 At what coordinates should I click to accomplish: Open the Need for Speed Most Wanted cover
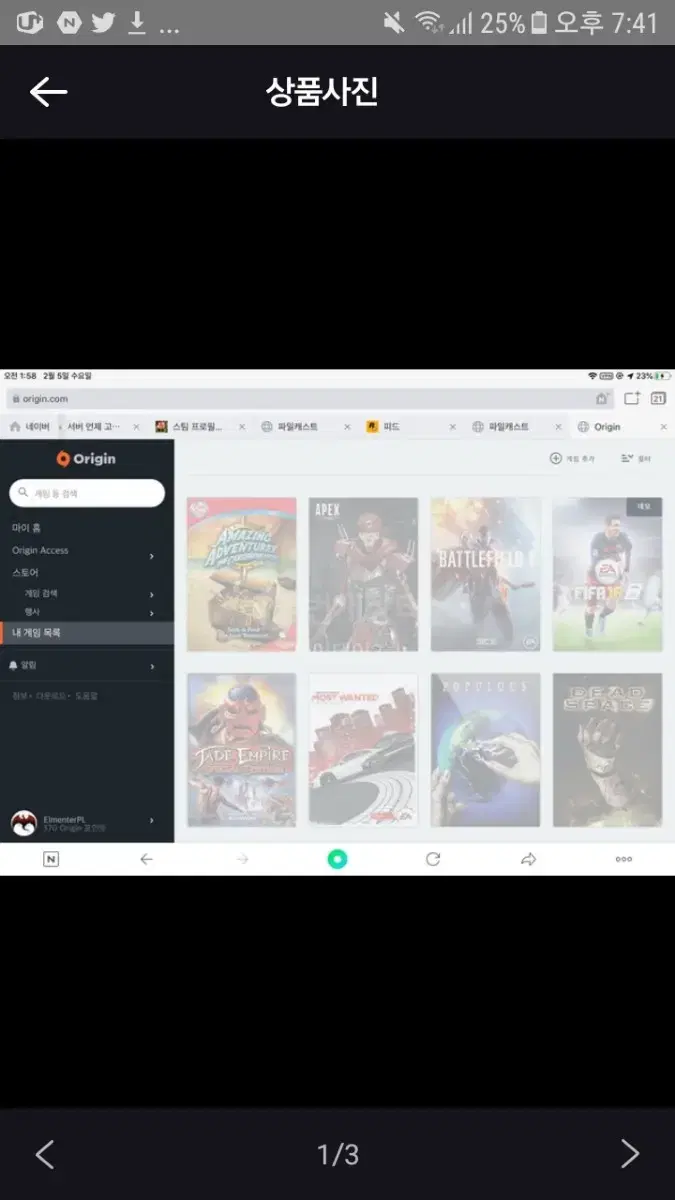click(x=363, y=749)
